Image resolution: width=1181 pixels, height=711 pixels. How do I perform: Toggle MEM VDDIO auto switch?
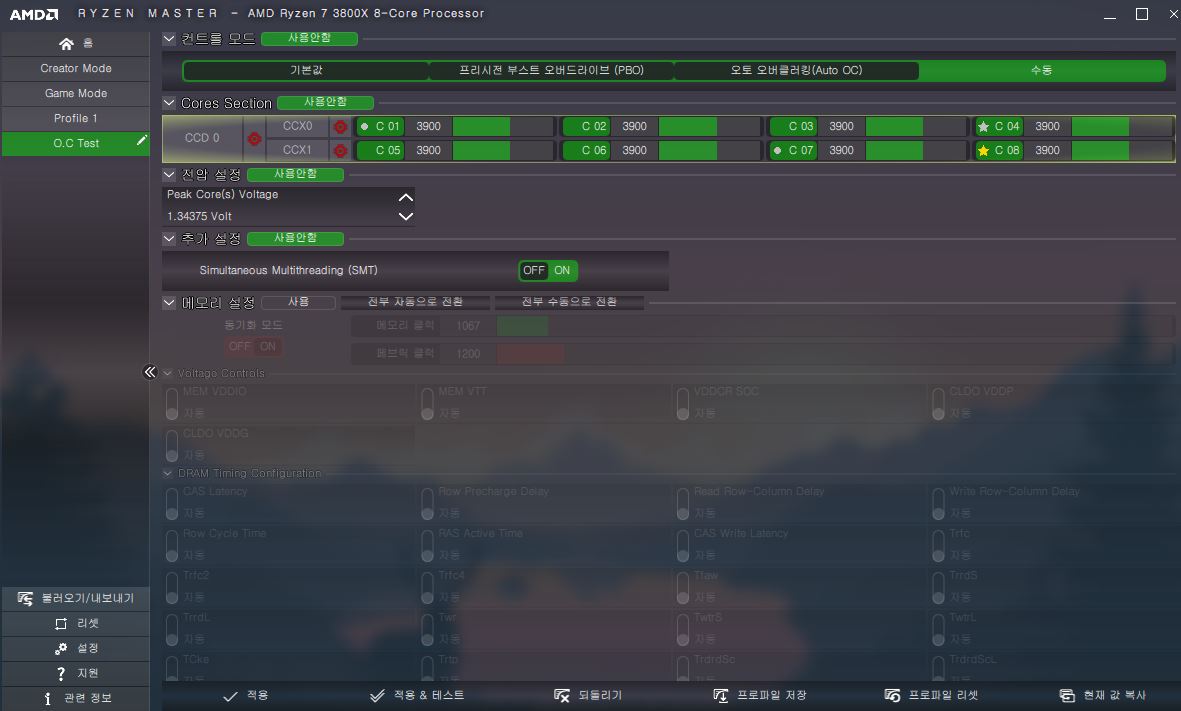[172, 404]
